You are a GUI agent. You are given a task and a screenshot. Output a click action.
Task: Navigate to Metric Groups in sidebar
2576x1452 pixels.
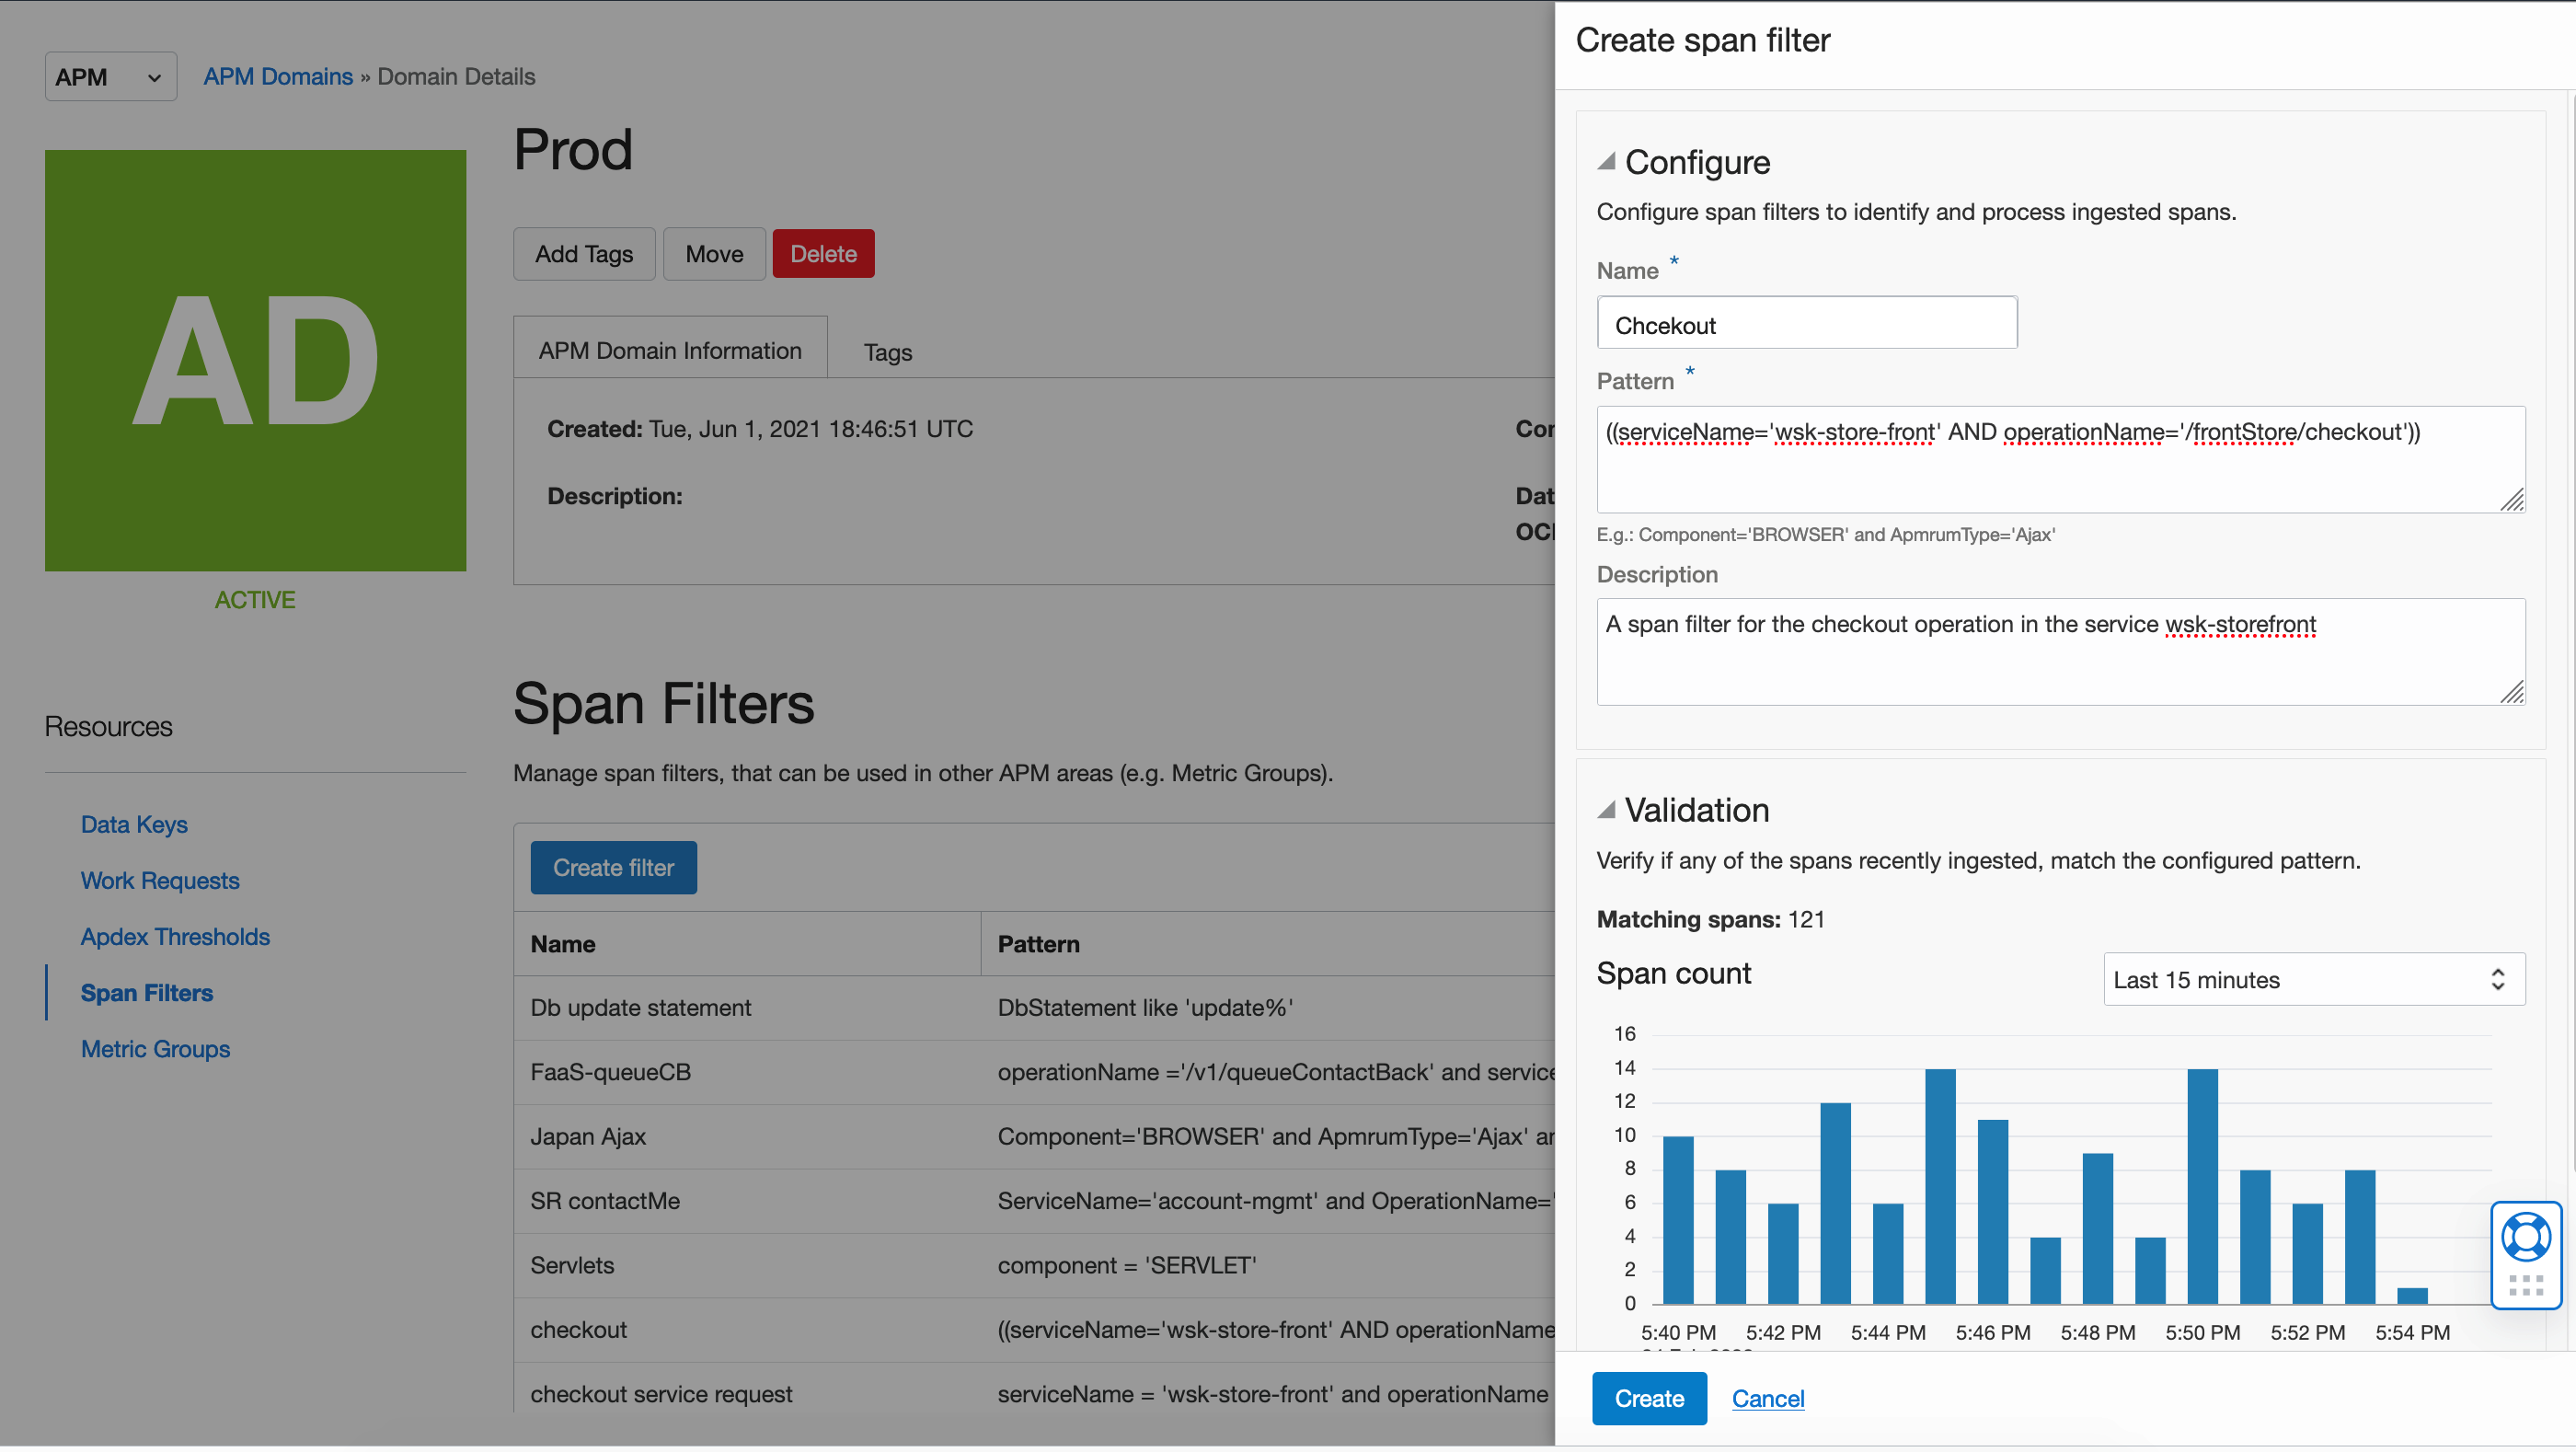click(155, 1048)
